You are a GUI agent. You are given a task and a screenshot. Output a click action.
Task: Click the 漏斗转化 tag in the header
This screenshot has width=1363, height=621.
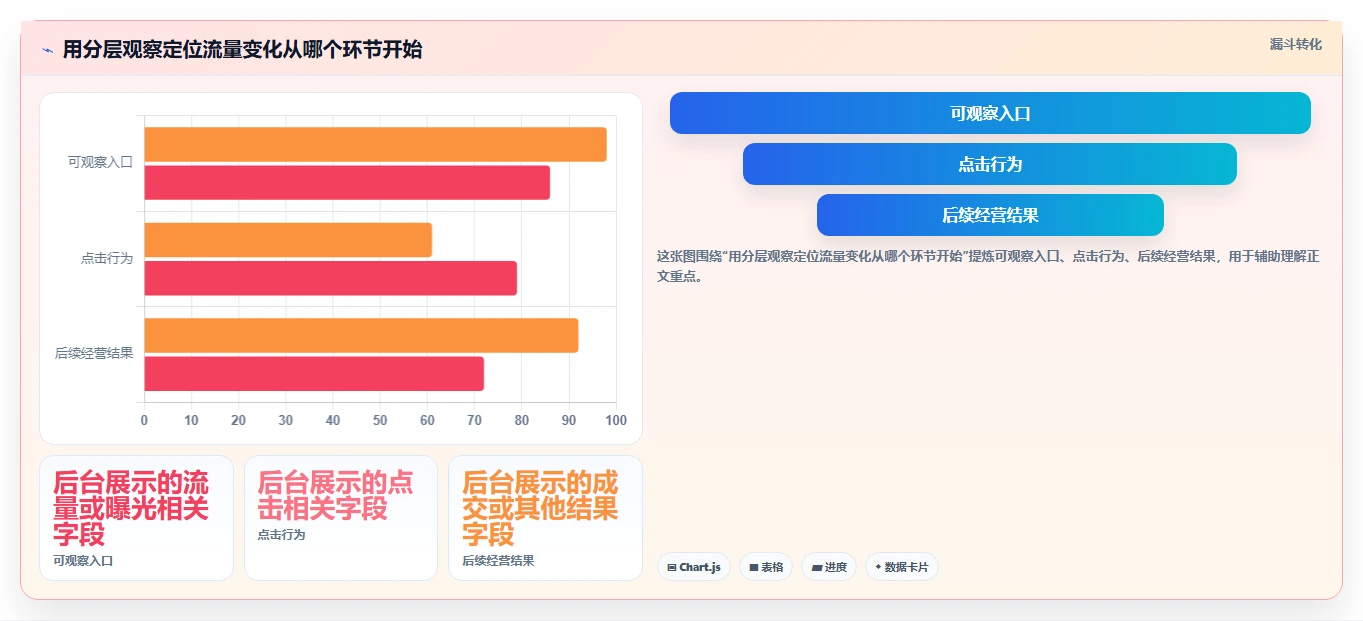point(1295,44)
